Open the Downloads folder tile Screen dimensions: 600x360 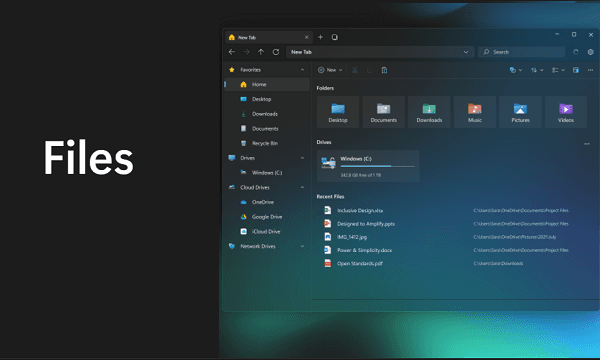429,112
